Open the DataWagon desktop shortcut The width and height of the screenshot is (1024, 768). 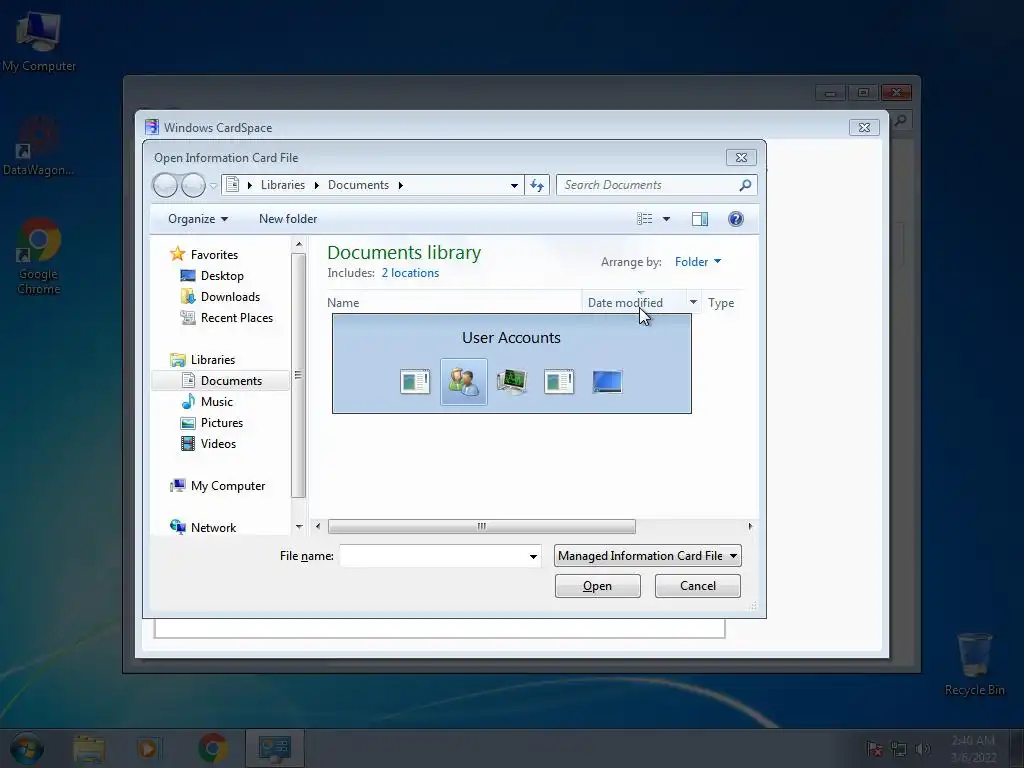tap(38, 146)
